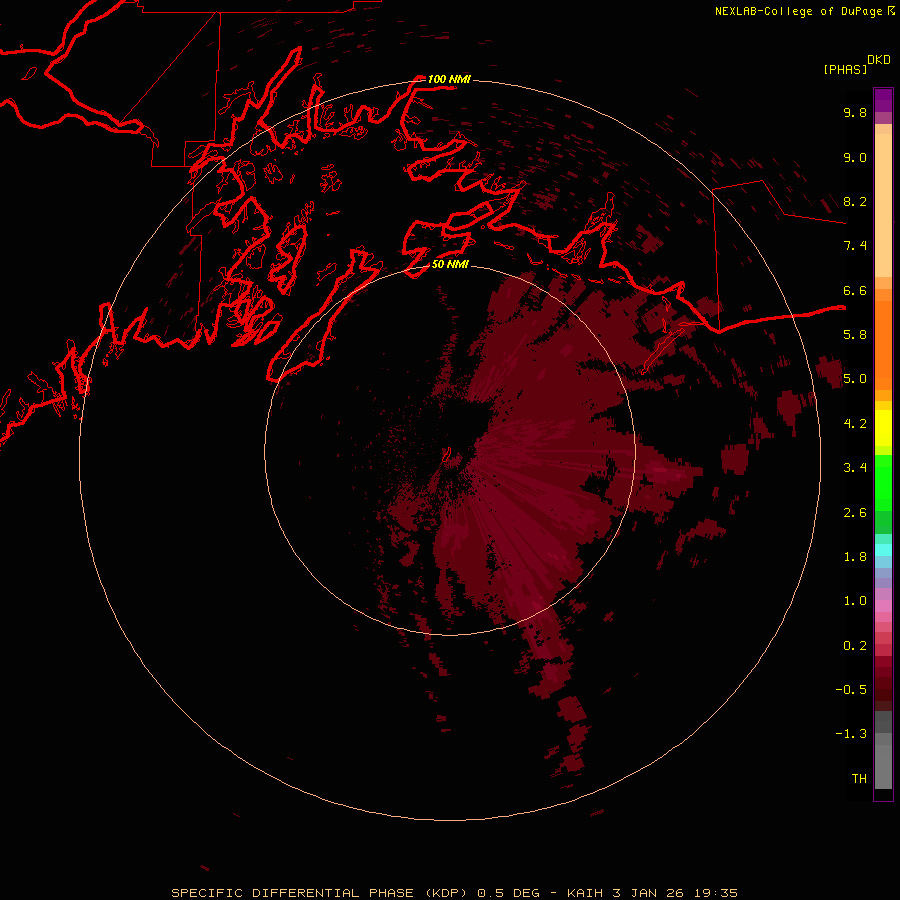The width and height of the screenshot is (900, 900).
Task: Pick the pink segment of color bar
Action: (x=883, y=606)
